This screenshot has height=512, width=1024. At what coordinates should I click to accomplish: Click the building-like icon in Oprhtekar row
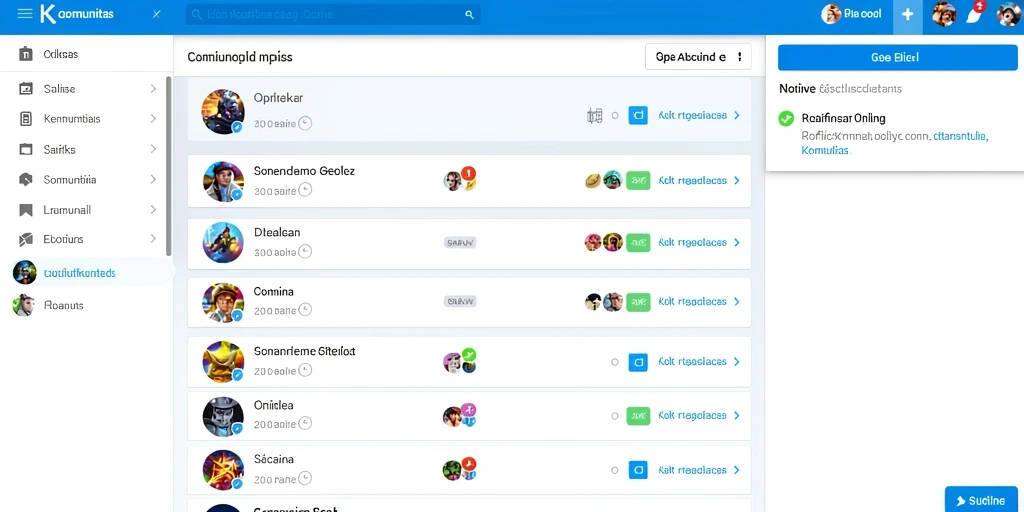[x=594, y=116]
